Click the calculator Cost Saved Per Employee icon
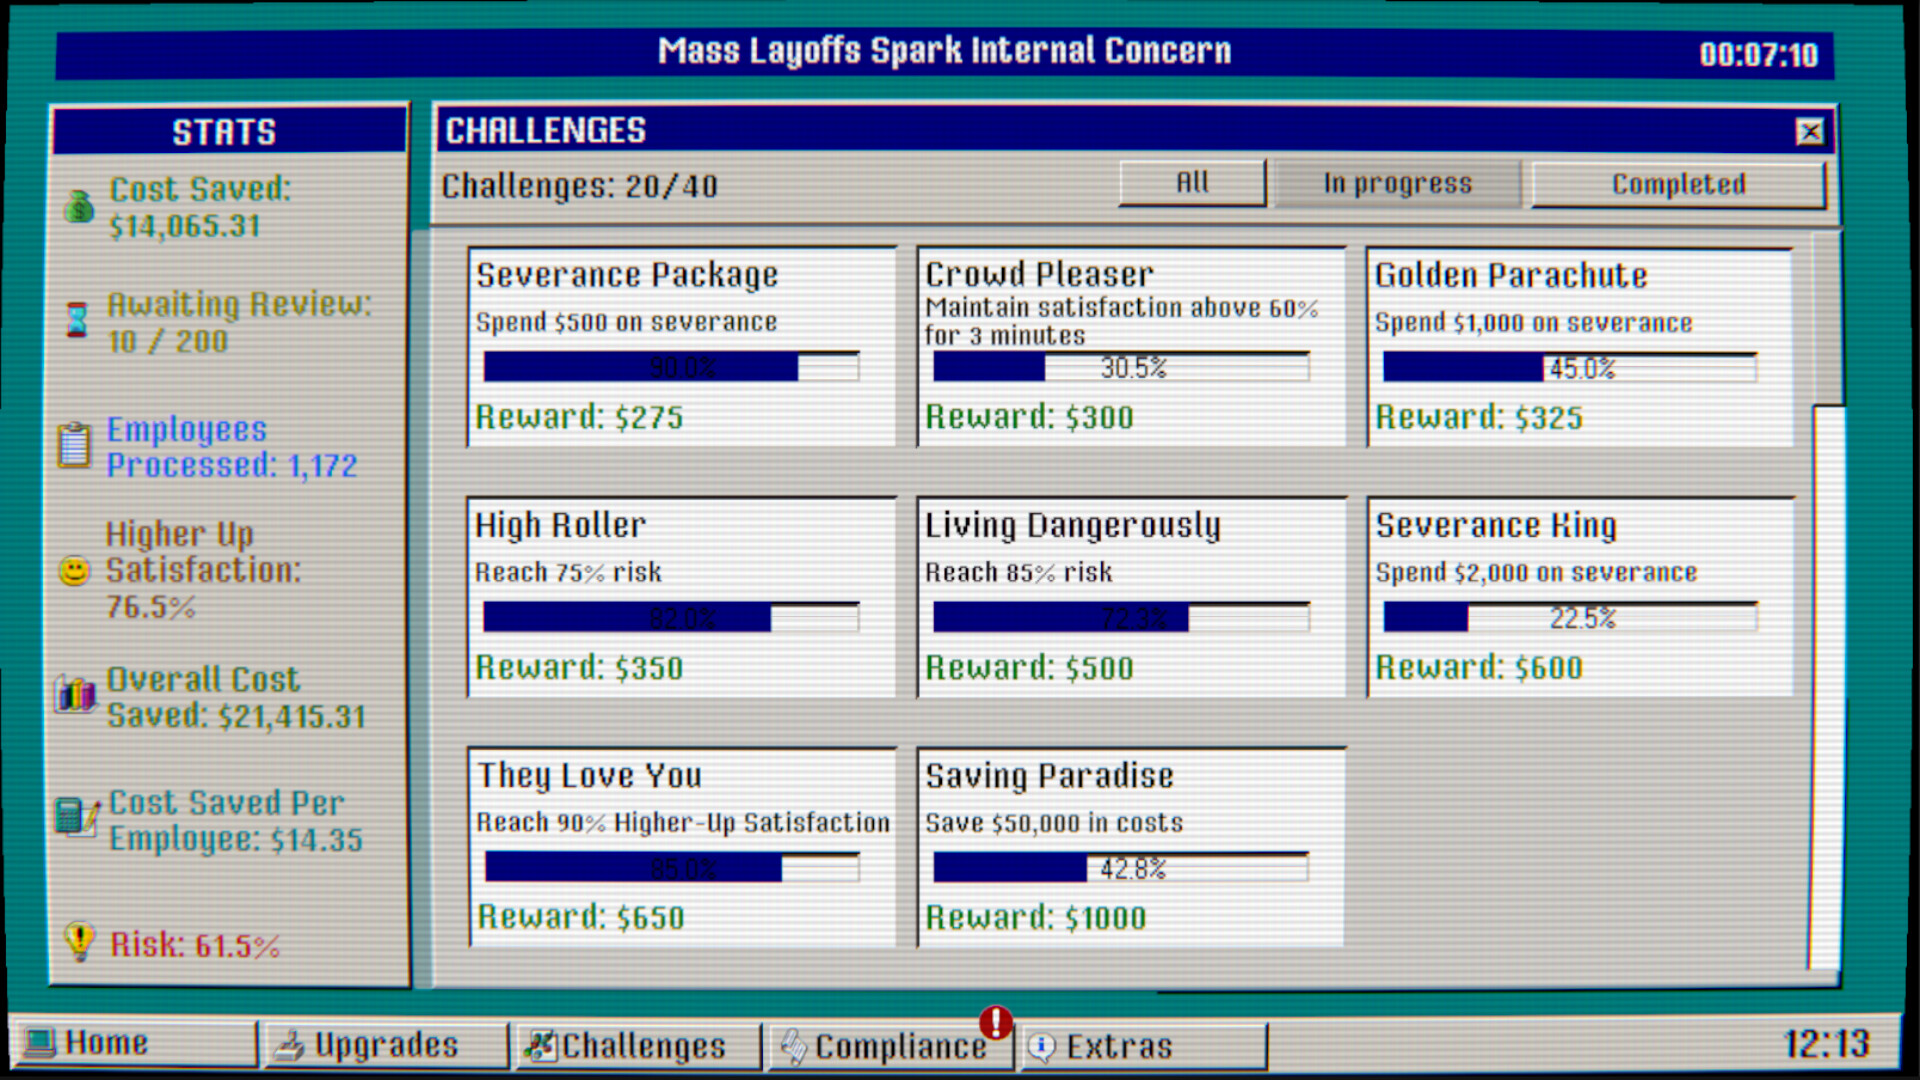 tap(76, 816)
